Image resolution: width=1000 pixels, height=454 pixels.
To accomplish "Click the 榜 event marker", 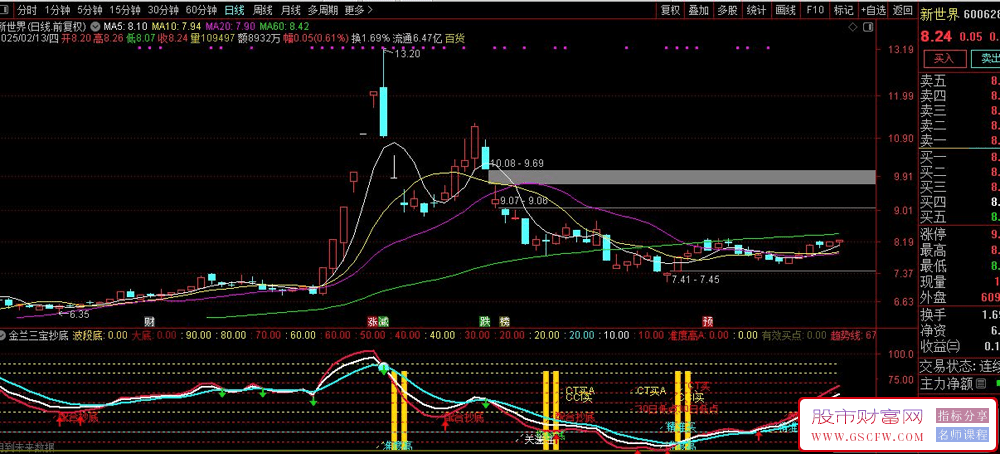I will pyautogui.click(x=505, y=321).
